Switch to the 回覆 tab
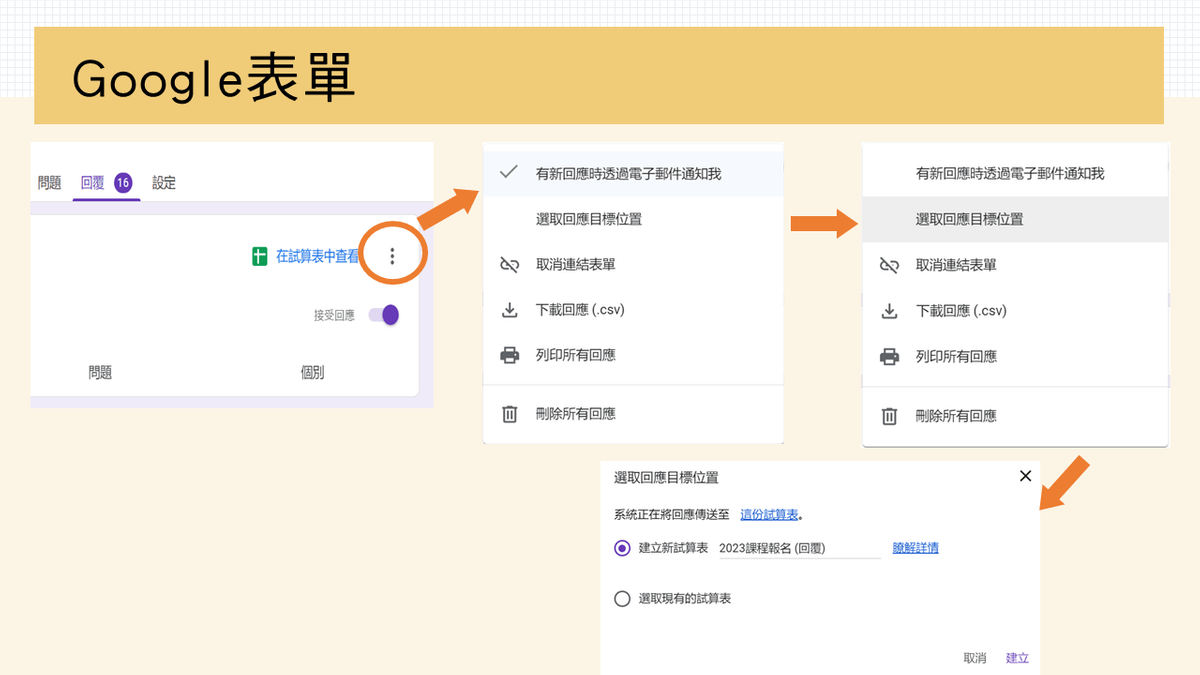The image size is (1200, 675). [x=92, y=183]
